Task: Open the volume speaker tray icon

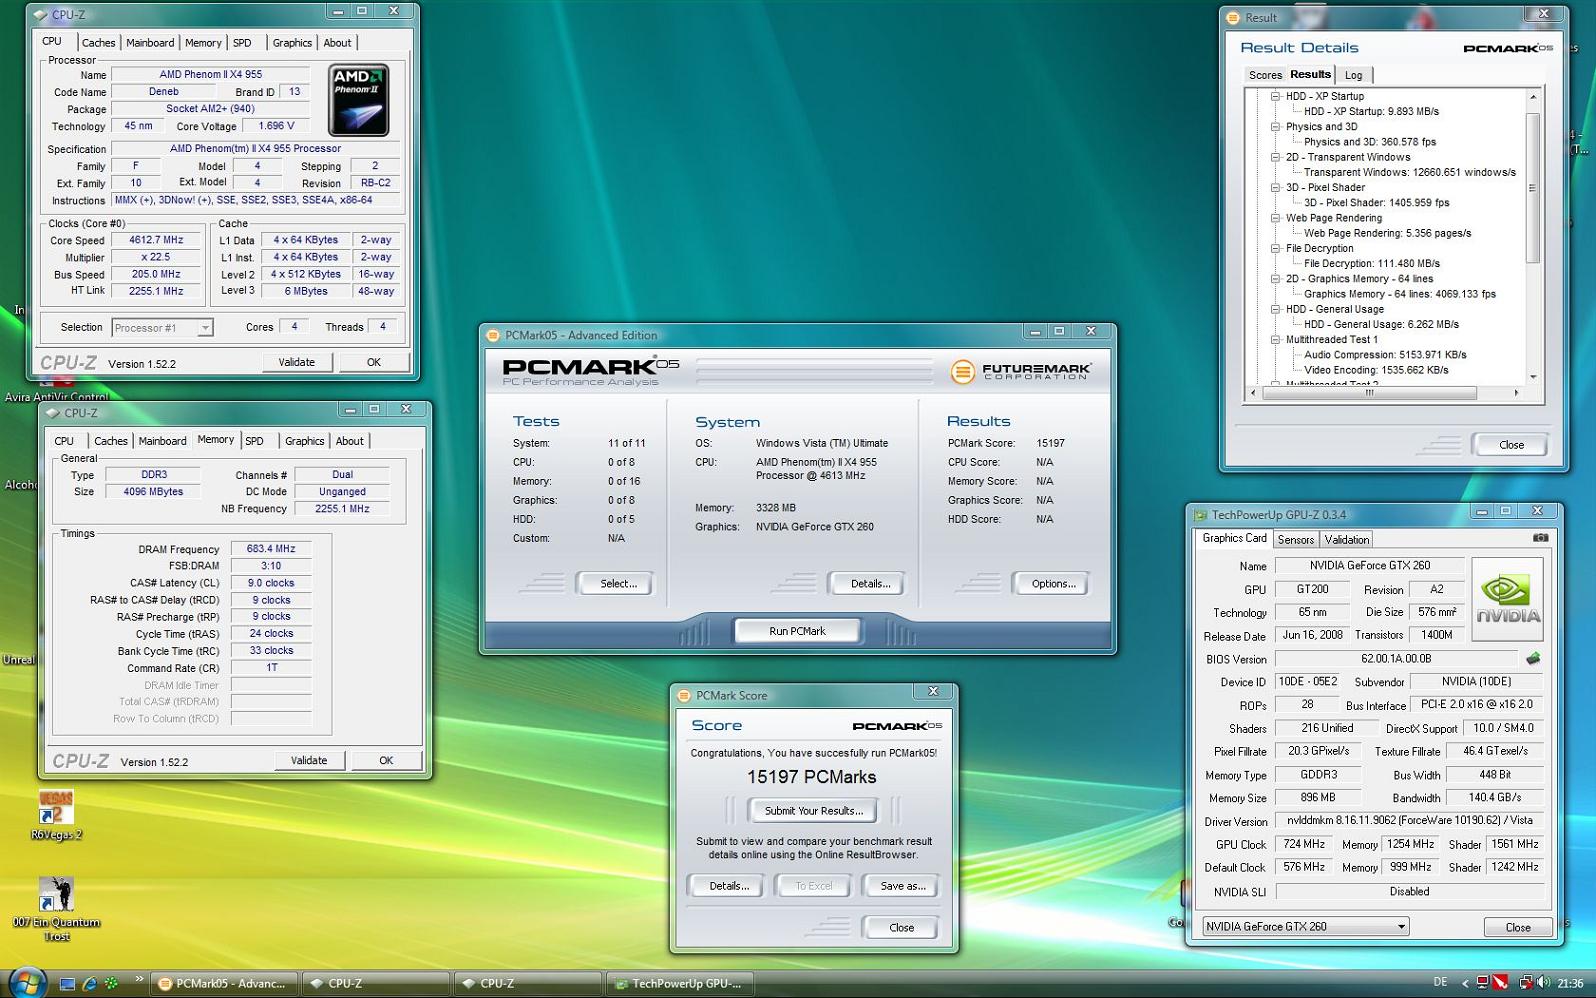Action: [1544, 983]
